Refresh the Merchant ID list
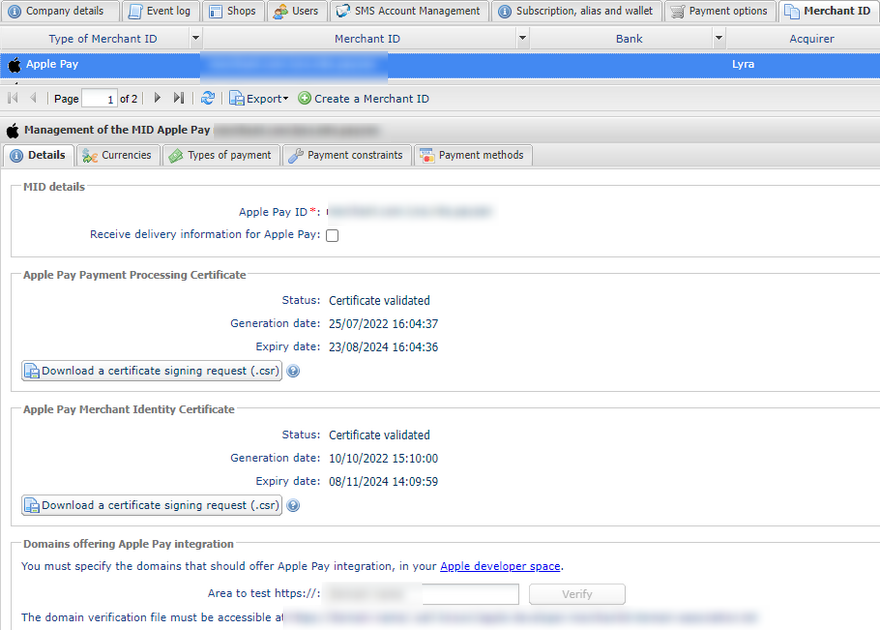The image size is (880, 630). click(x=208, y=98)
